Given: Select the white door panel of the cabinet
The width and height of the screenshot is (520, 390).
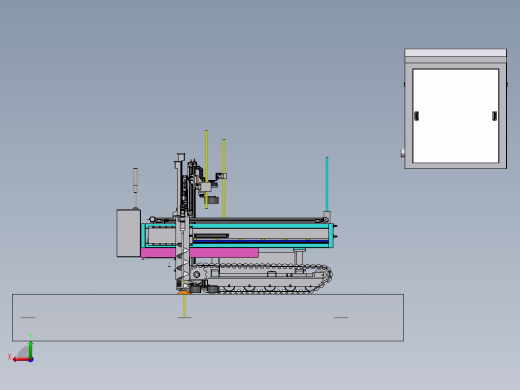Looking at the screenshot, I should [x=455, y=116].
